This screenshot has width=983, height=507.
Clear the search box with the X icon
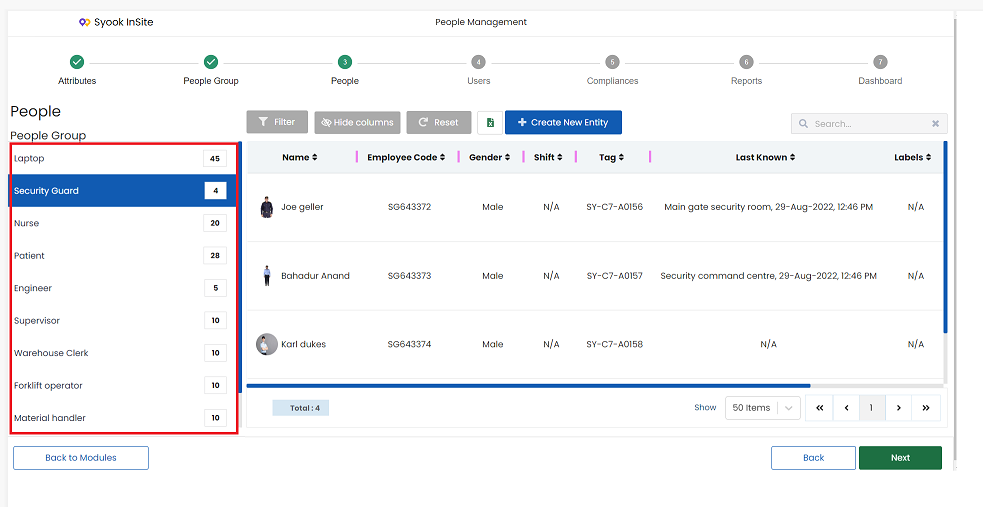[x=935, y=123]
